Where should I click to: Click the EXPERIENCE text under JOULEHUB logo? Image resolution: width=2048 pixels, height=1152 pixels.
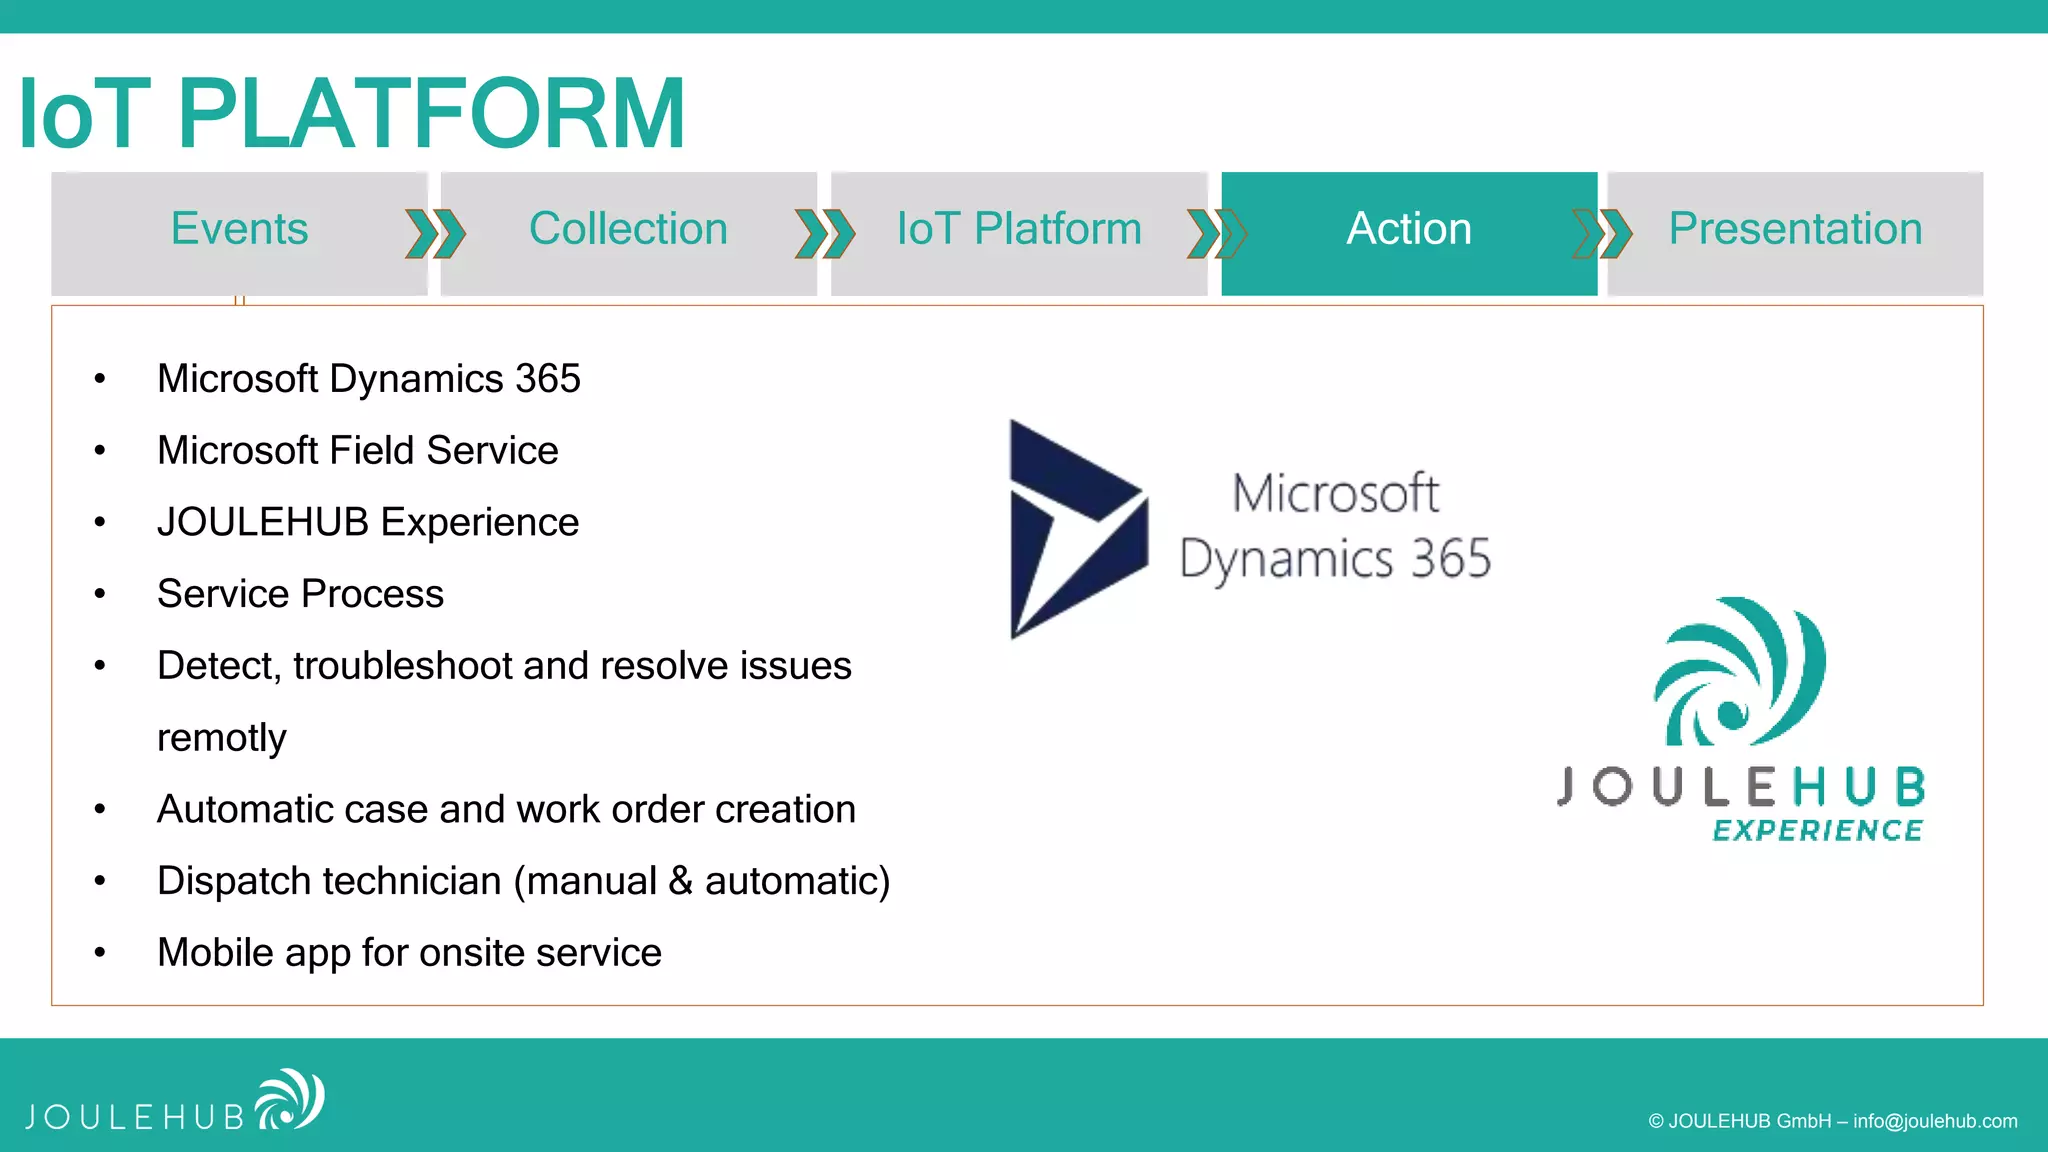(1817, 831)
